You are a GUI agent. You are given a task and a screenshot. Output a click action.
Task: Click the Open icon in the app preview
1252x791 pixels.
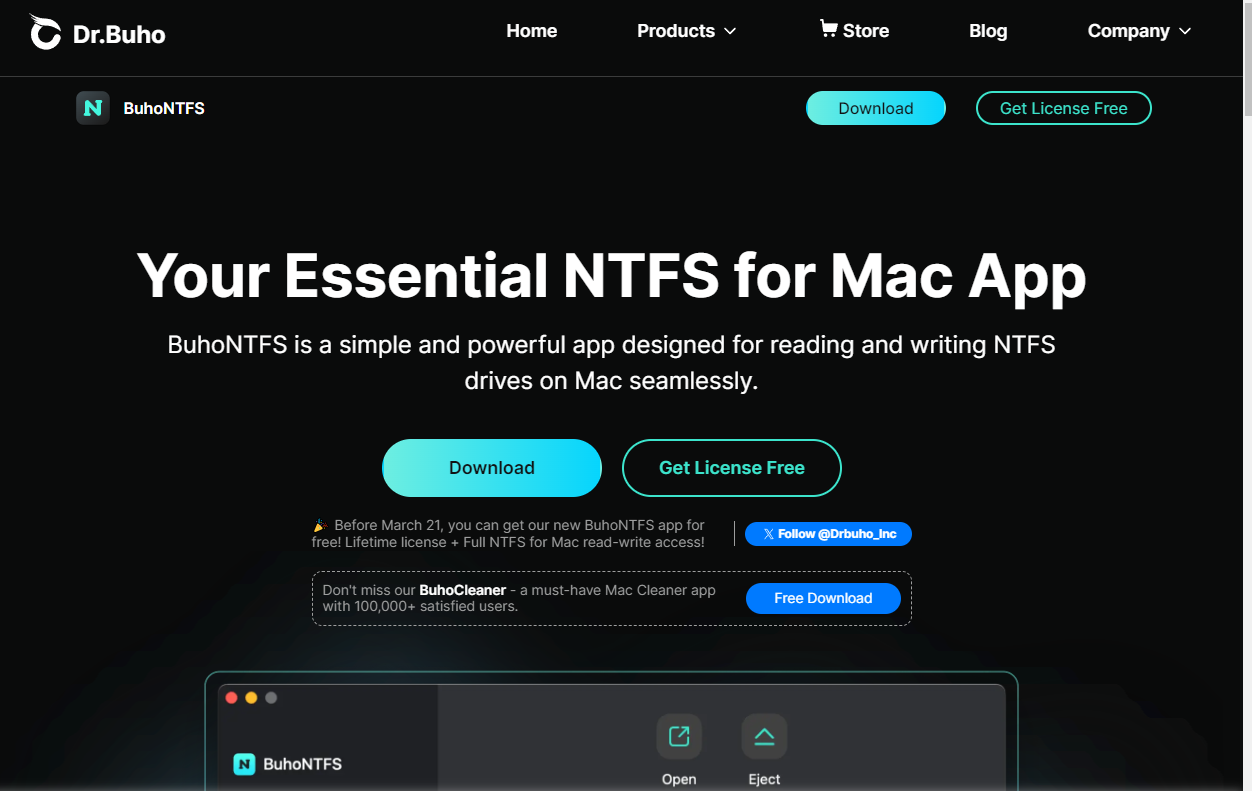point(679,737)
